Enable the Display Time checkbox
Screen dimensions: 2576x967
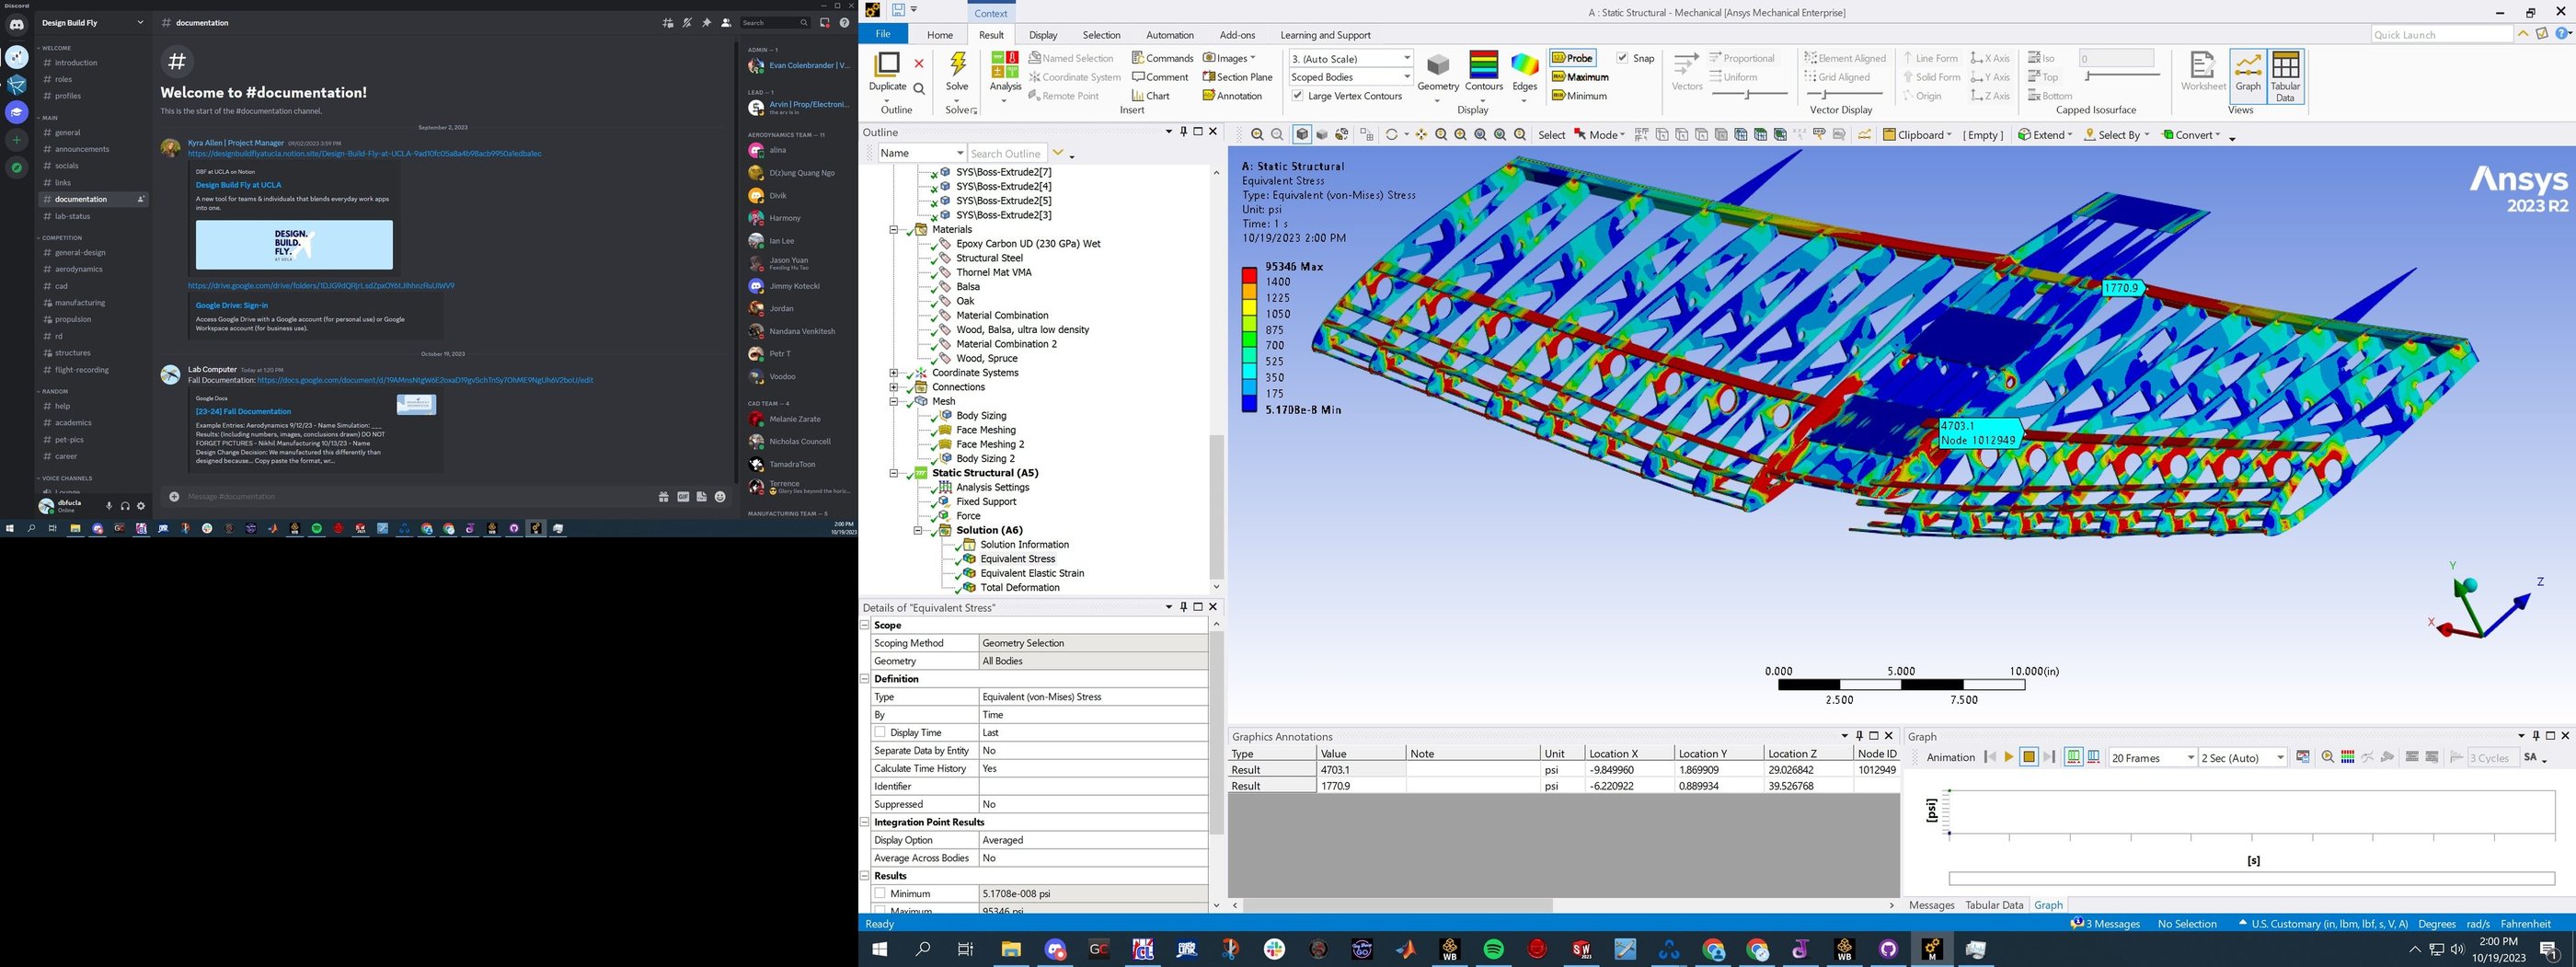click(x=880, y=733)
